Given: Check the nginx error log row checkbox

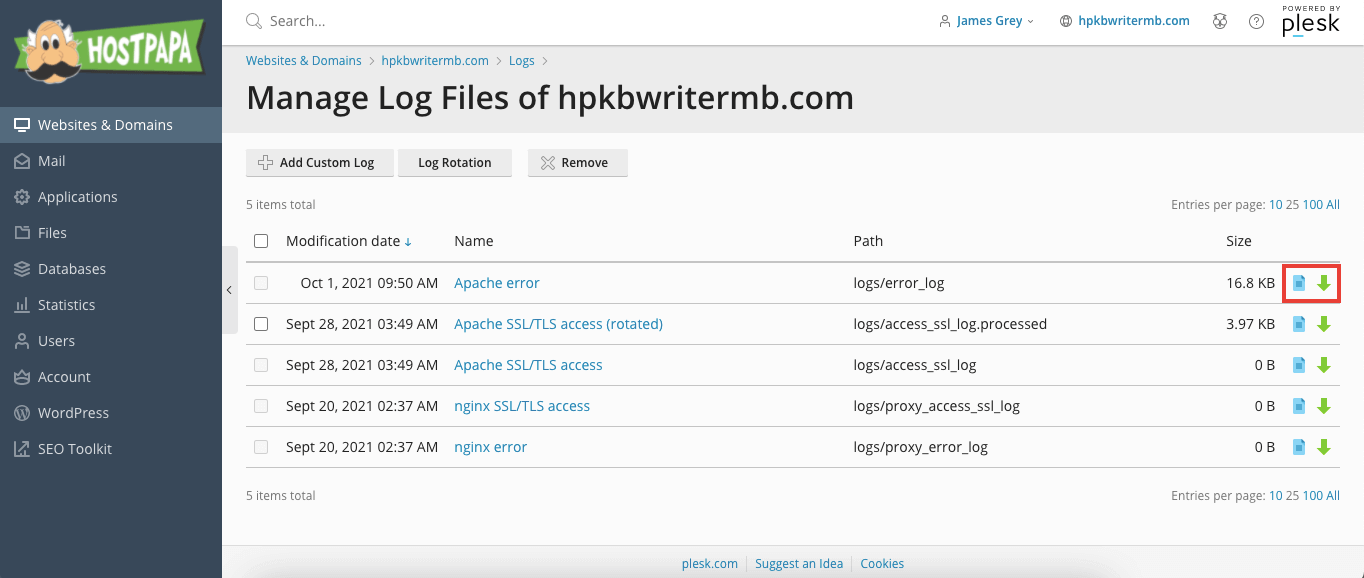Looking at the screenshot, I should (261, 447).
